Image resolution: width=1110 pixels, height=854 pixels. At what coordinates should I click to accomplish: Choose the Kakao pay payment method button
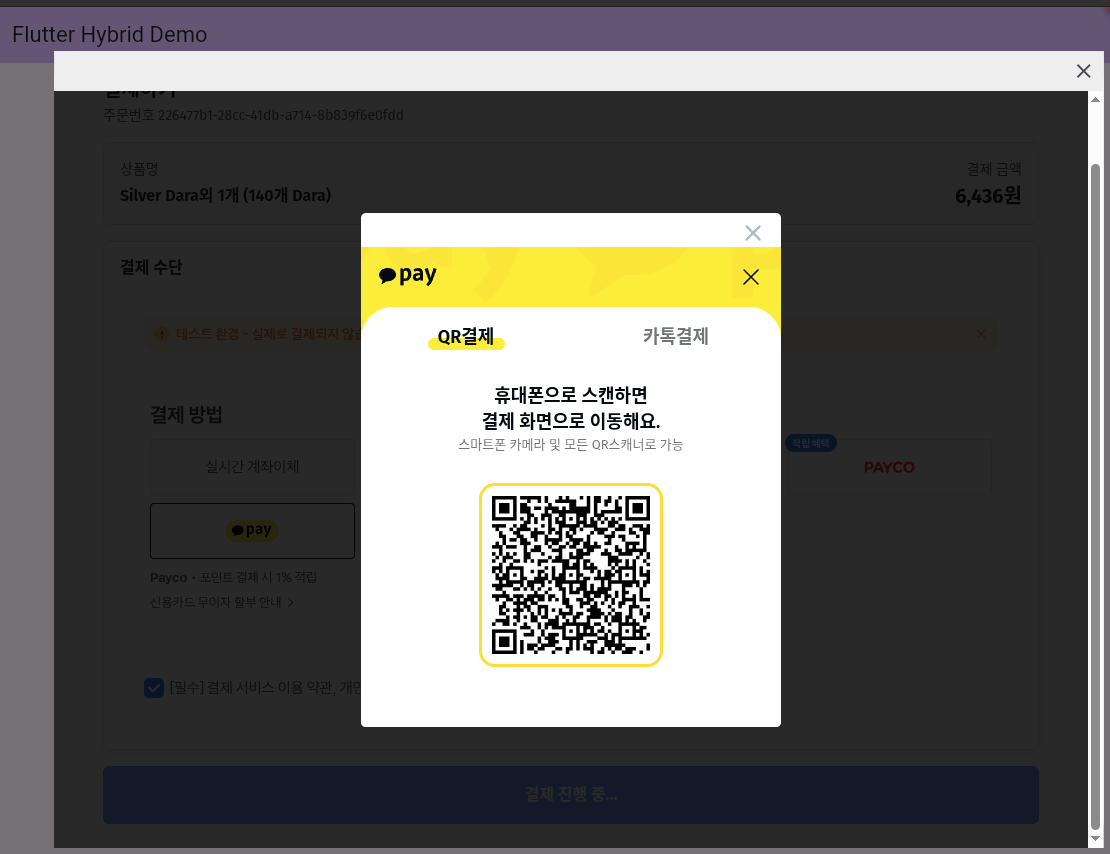[252, 531]
